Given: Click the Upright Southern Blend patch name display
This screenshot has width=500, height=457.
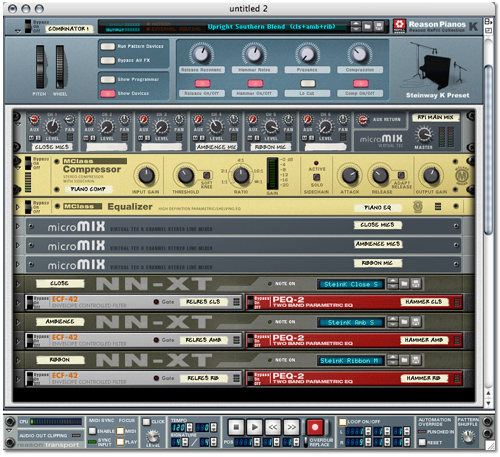Looking at the screenshot, I should click(x=271, y=27).
